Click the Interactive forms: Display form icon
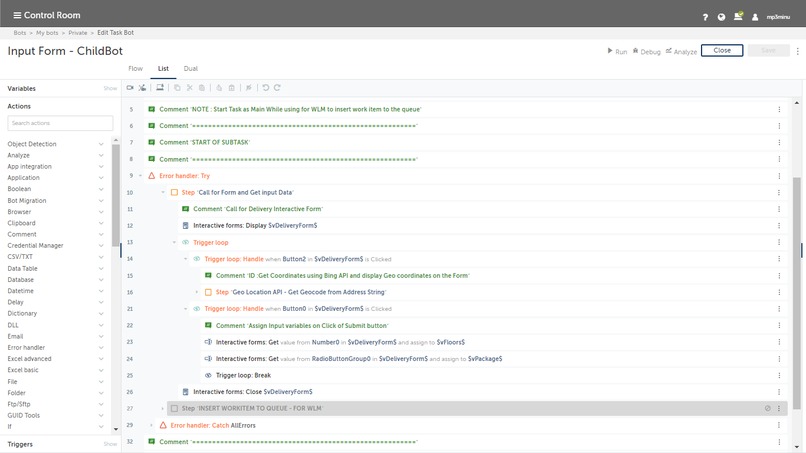The width and height of the screenshot is (806, 453). 186,226
